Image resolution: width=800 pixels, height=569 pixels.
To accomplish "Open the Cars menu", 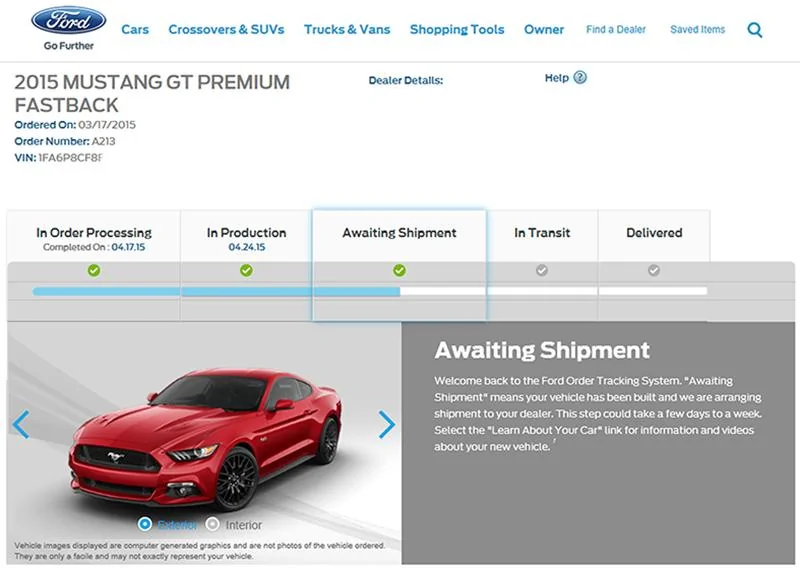I will click(x=135, y=30).
